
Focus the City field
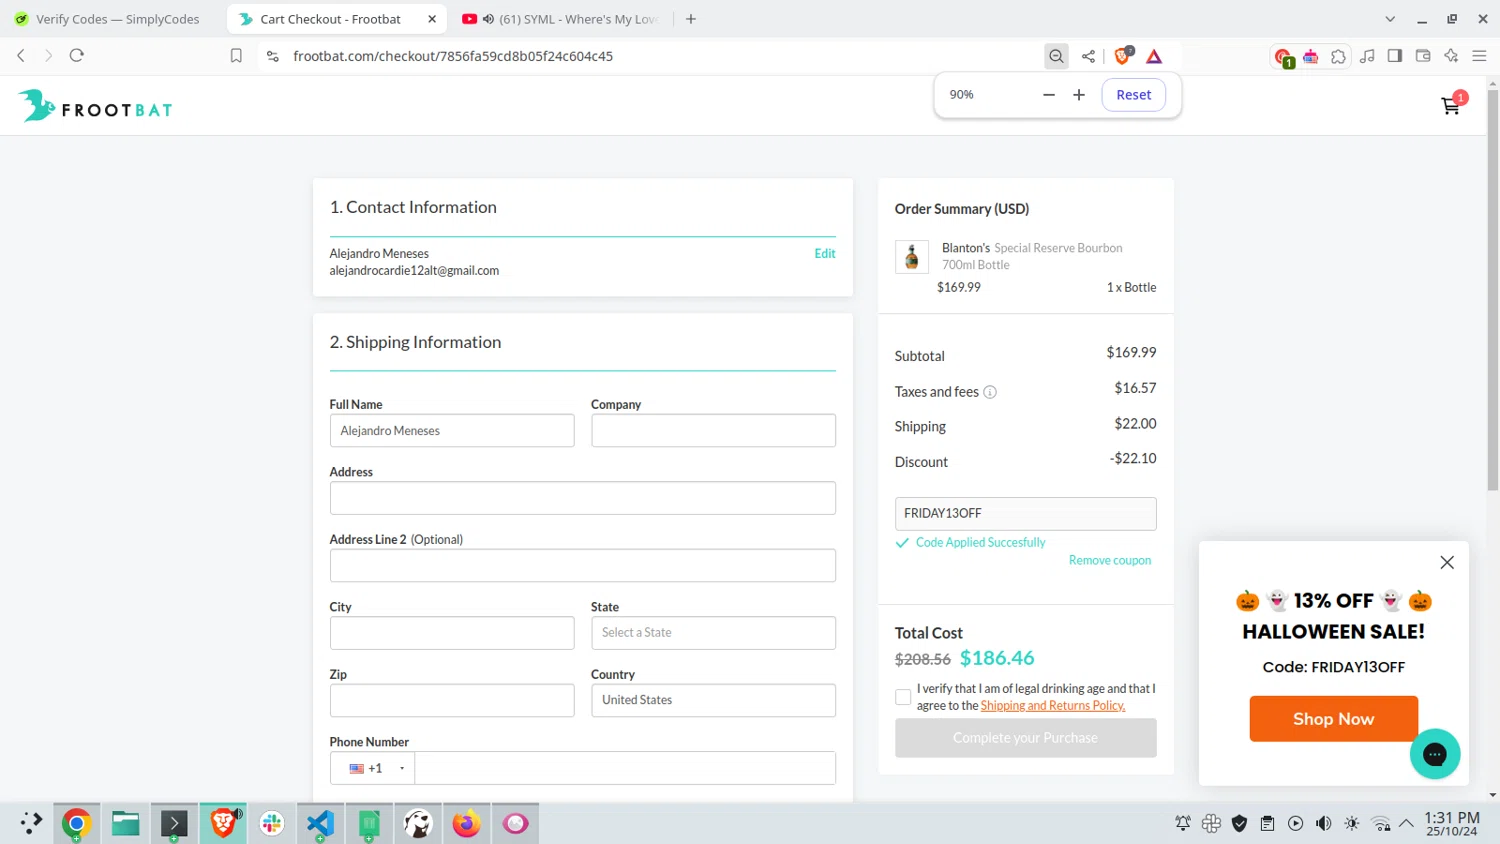(452, 633)
